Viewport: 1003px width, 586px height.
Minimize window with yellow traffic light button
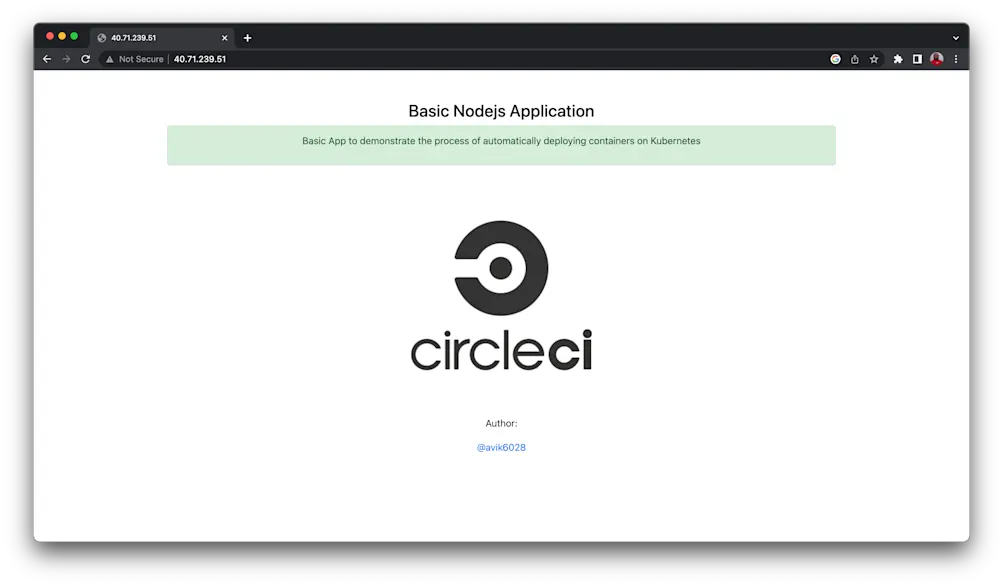62,36
